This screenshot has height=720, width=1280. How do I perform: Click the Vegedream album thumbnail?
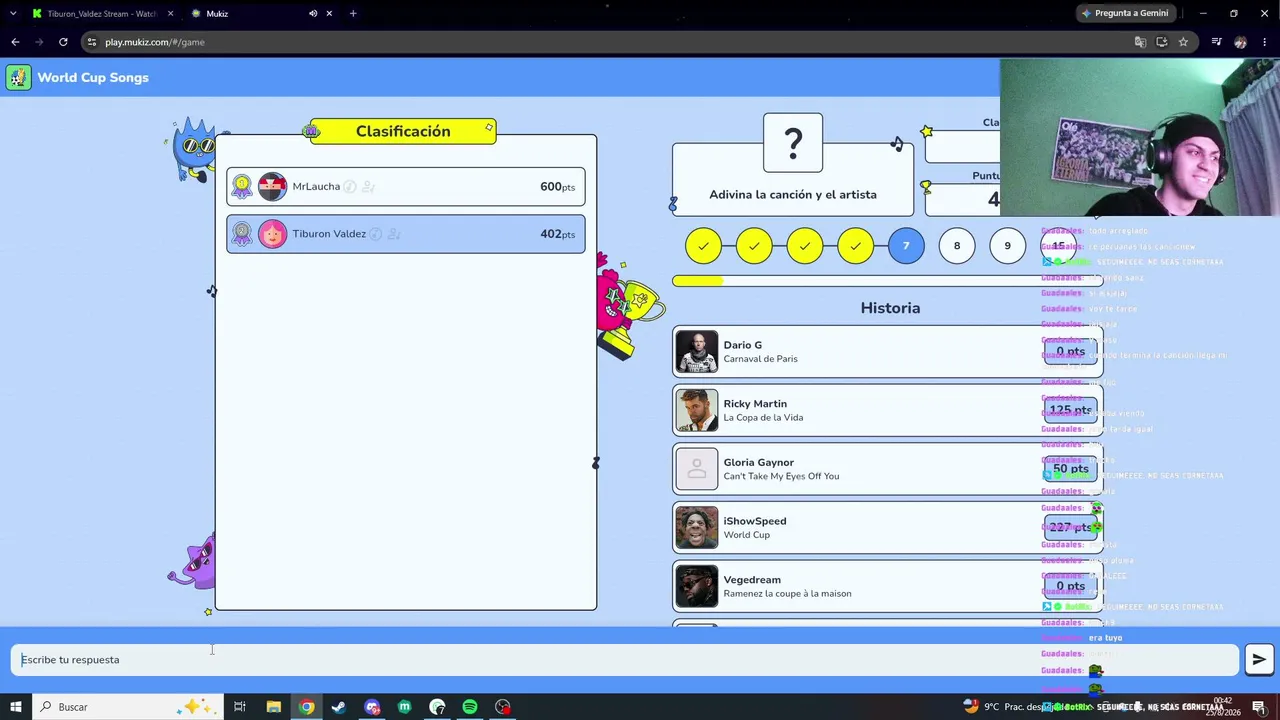[697, 587]
